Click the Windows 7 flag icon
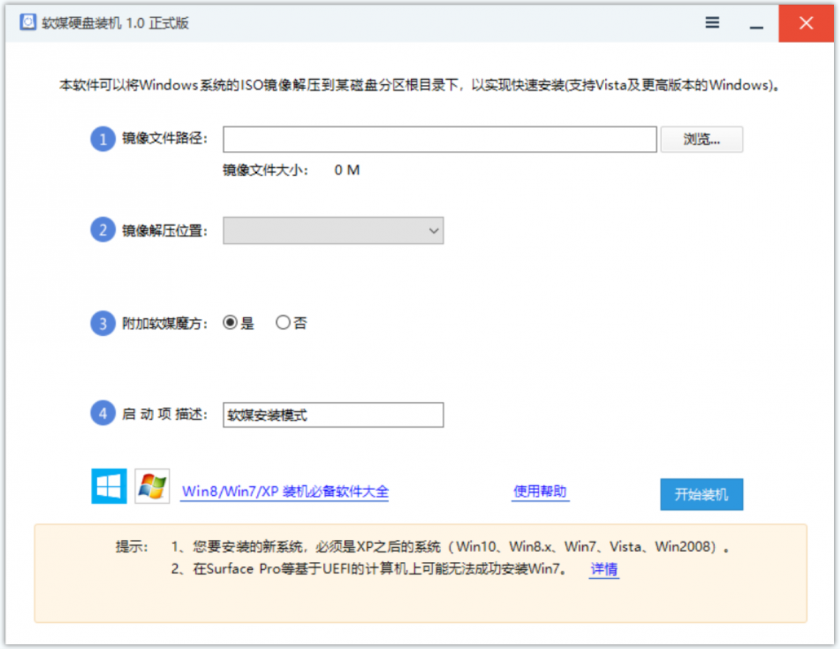This screenshot has width=840, height=649. tap(152, 487)
